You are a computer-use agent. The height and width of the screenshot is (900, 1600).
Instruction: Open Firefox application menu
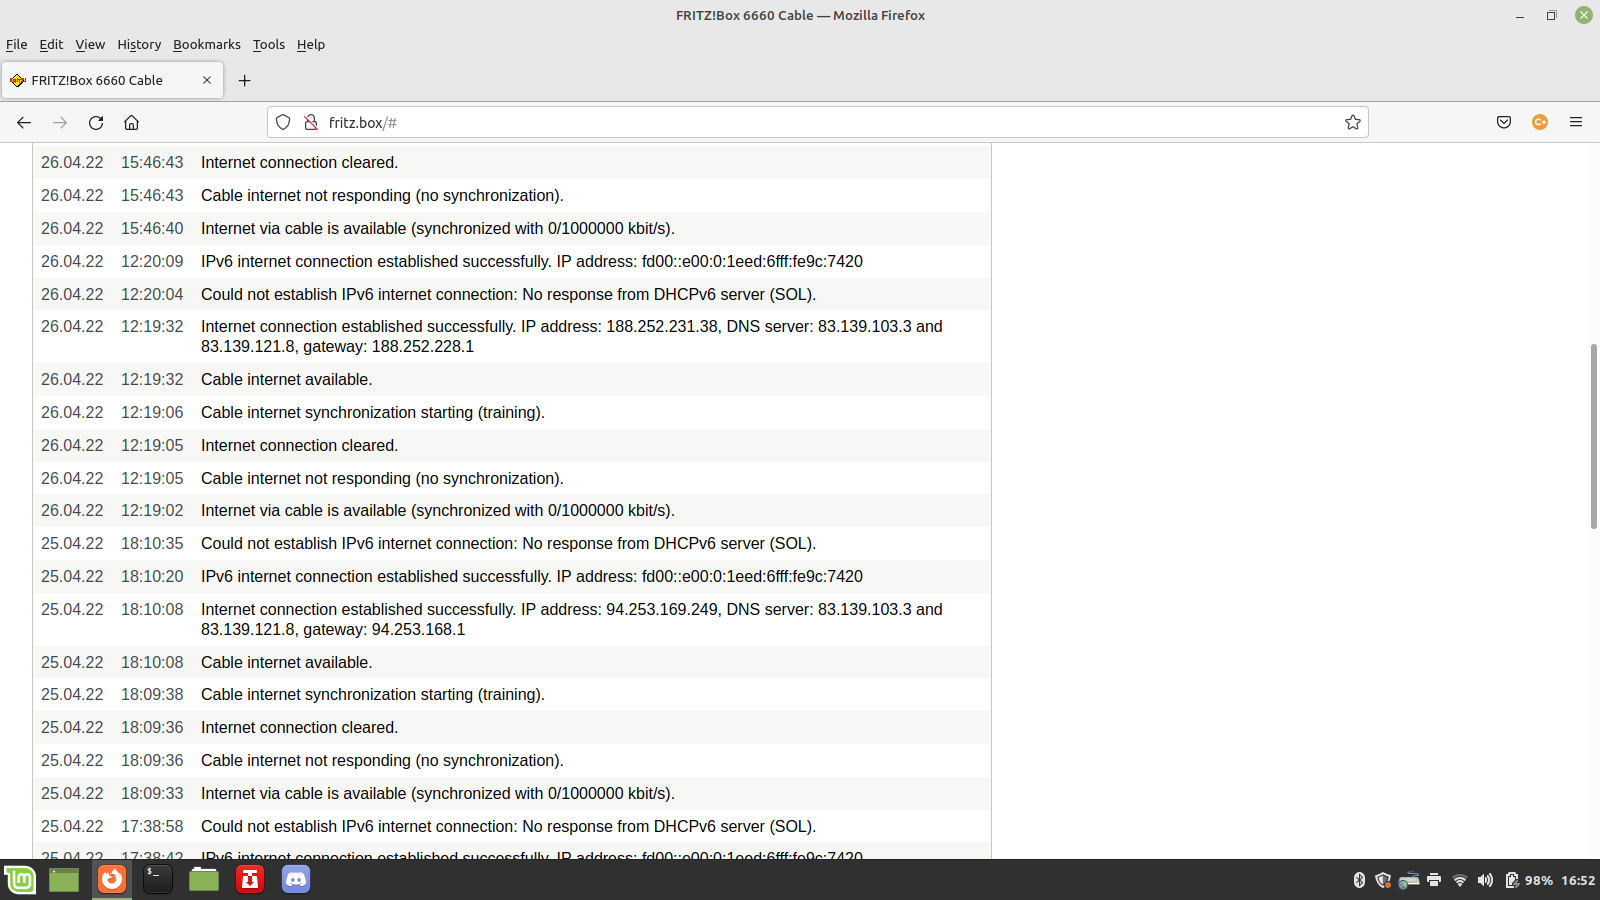tap(1576, 122)
